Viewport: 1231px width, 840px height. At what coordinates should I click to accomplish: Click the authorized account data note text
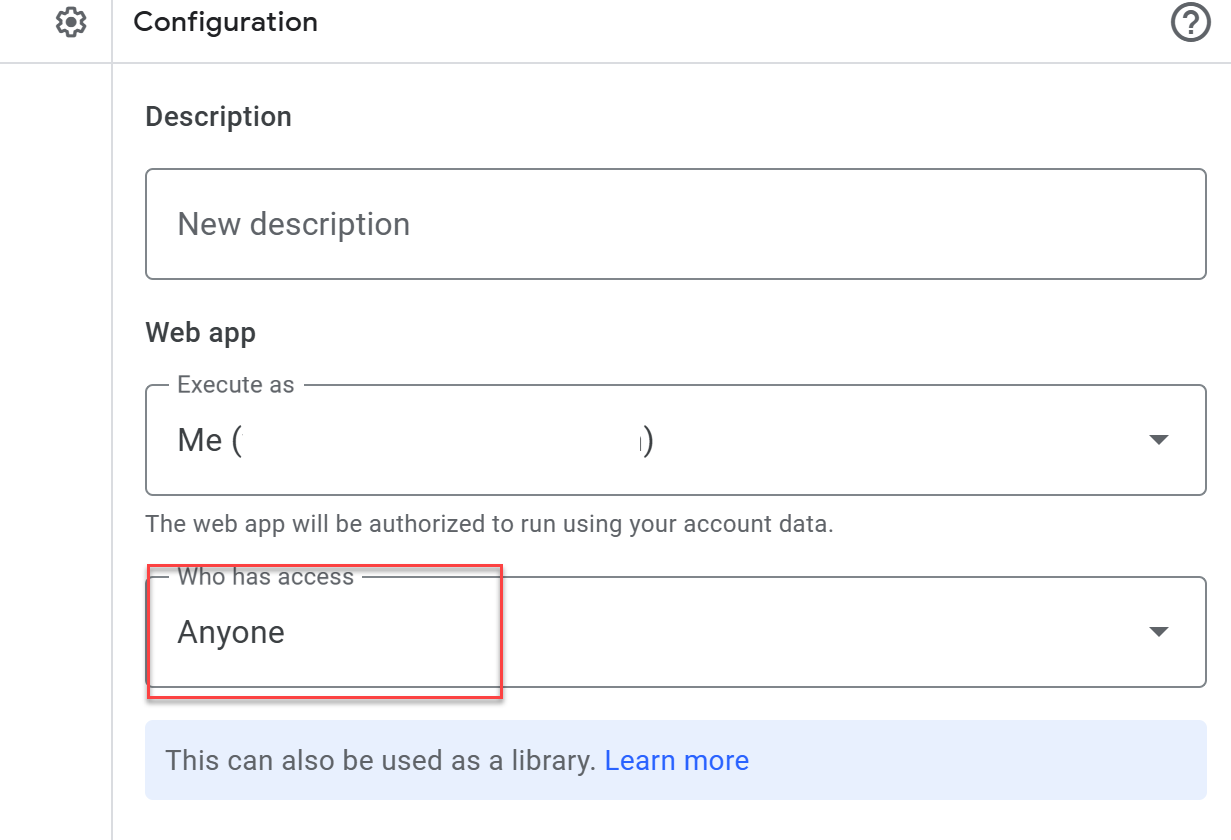[489, 524]
